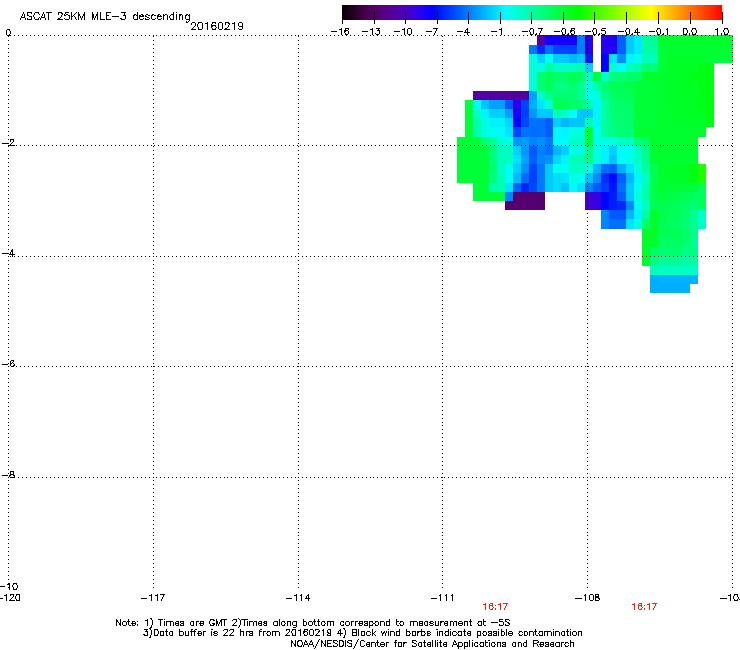Click the 1.0 colorbar label
The image size is (740, 650).
722,32
